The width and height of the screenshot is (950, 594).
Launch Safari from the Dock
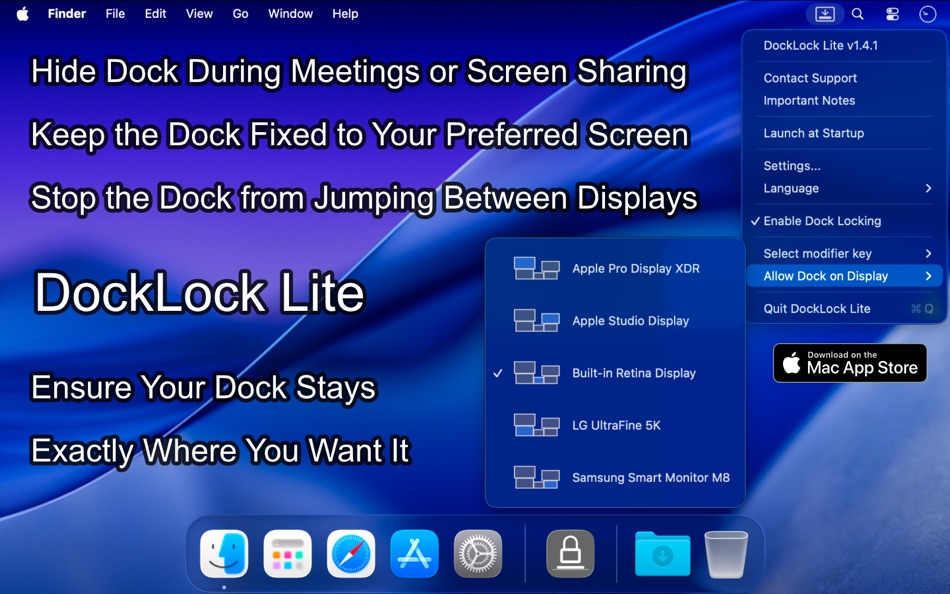point(351,553)
